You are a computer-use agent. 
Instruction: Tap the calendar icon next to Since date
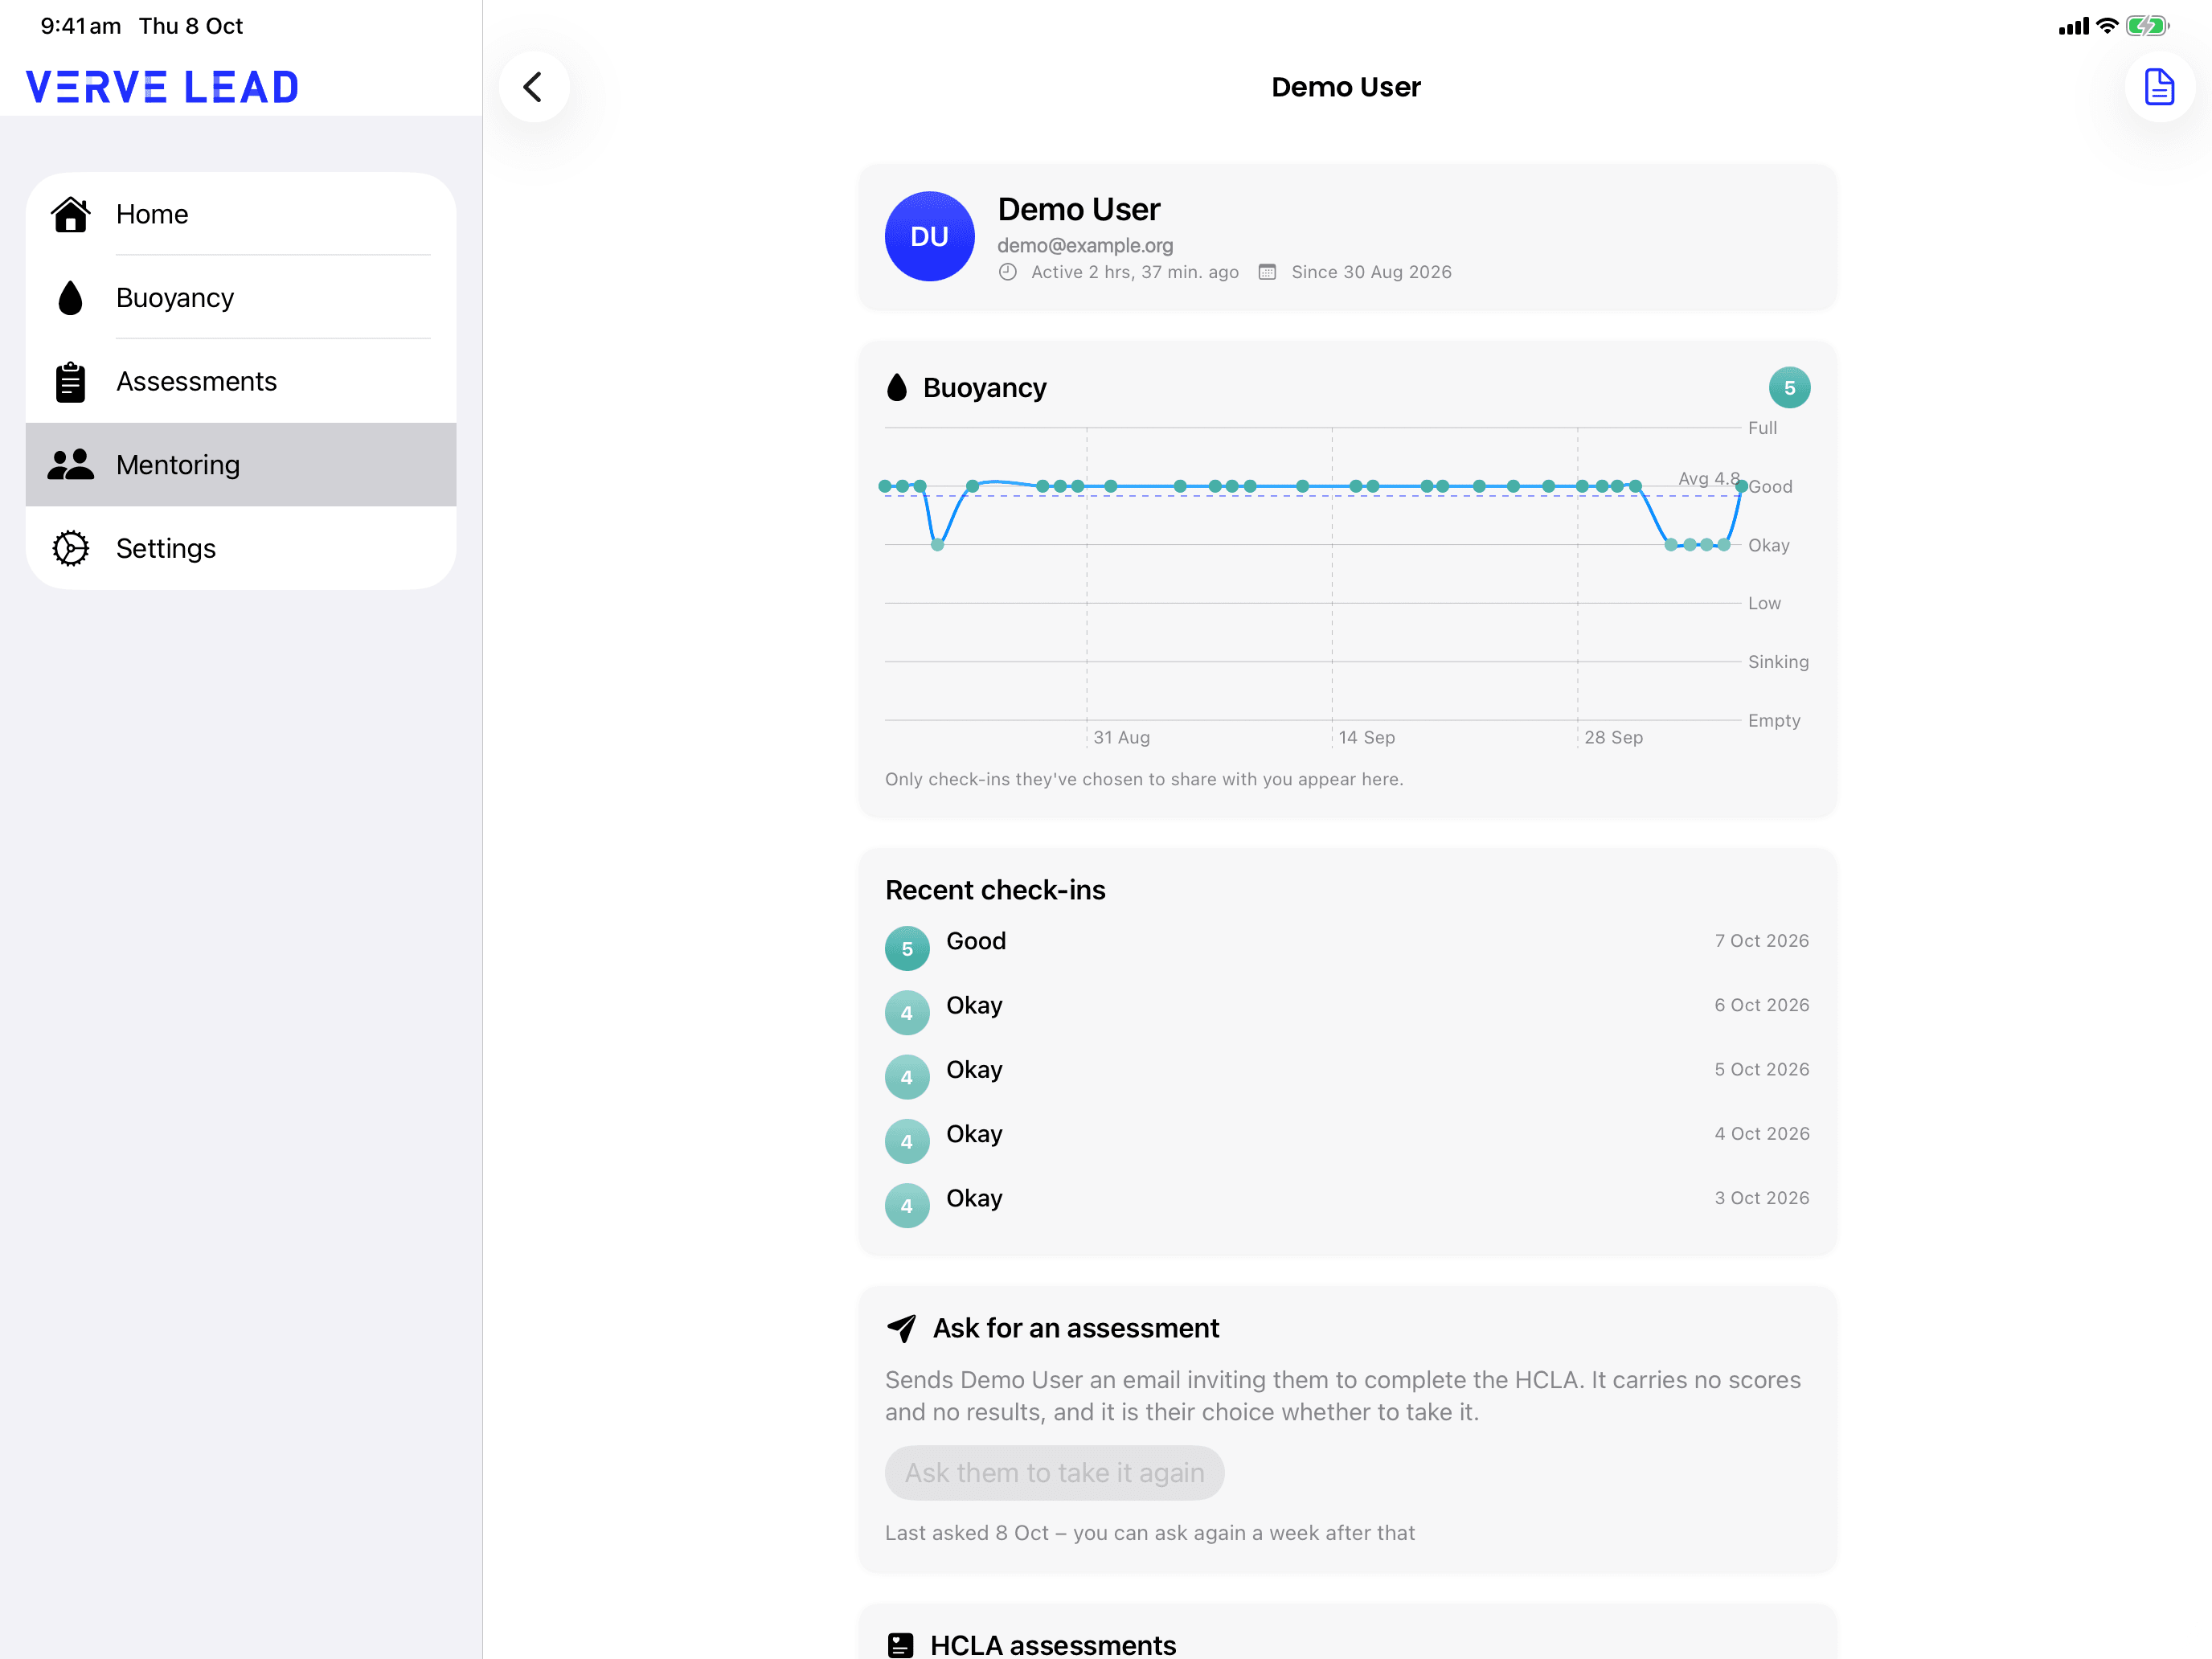1267,272
